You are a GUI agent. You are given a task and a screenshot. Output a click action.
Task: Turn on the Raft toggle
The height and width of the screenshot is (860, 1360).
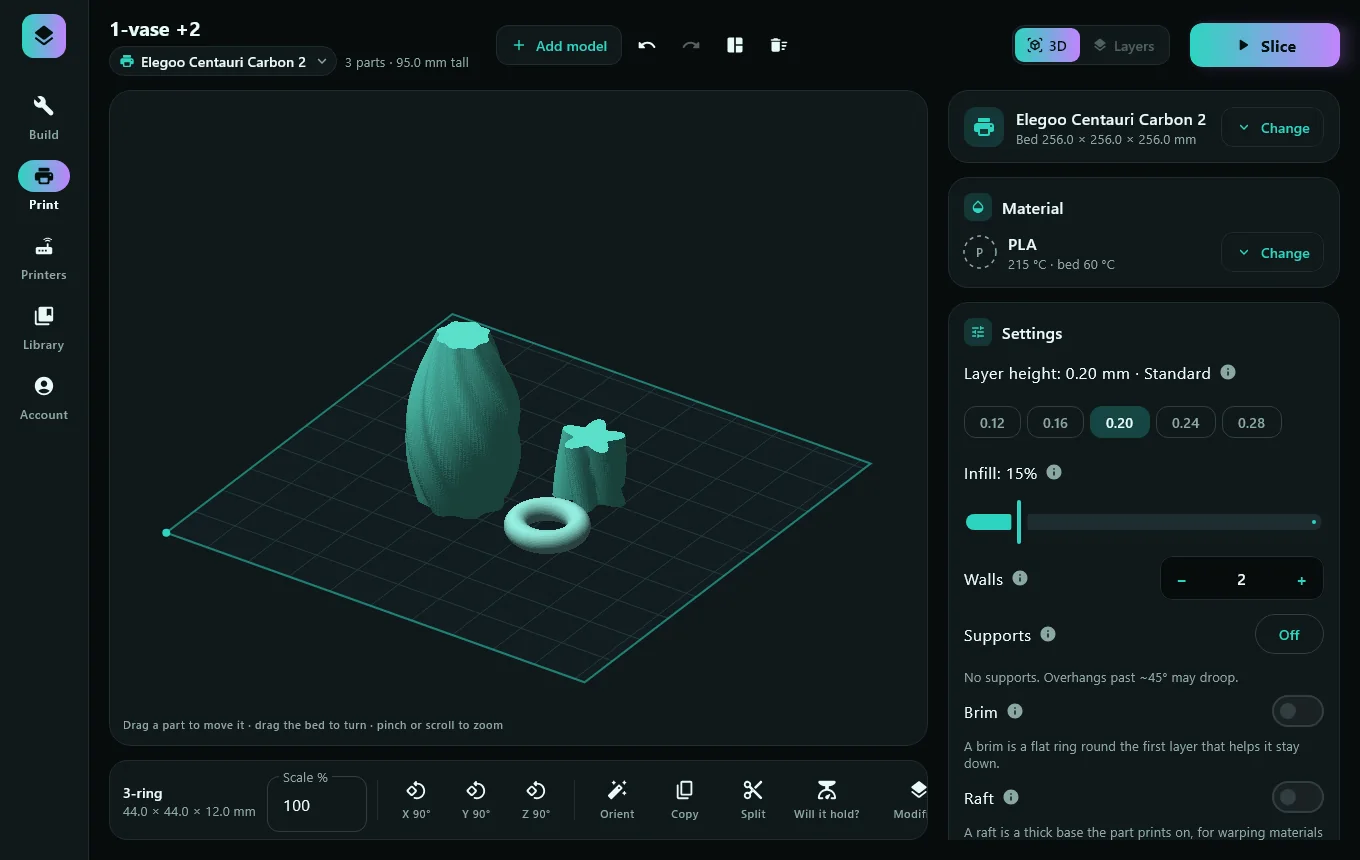point(1297,797)
